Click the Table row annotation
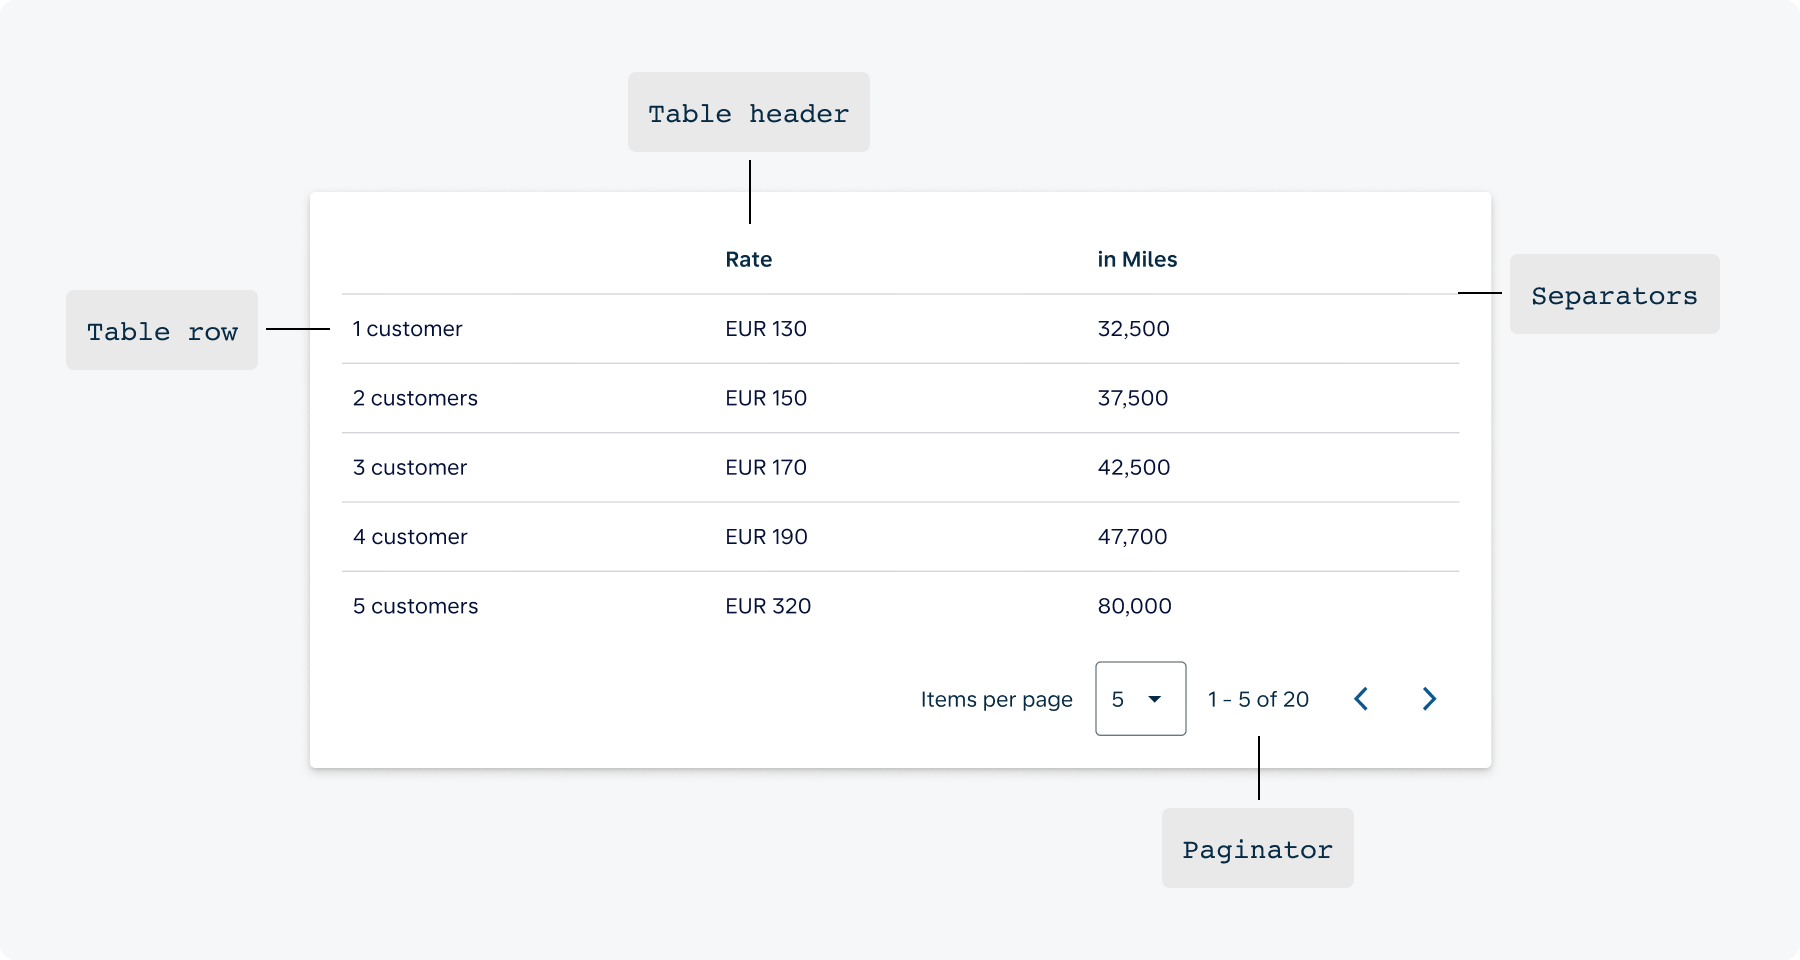The image size is (1800, 960). pos(161,331)
